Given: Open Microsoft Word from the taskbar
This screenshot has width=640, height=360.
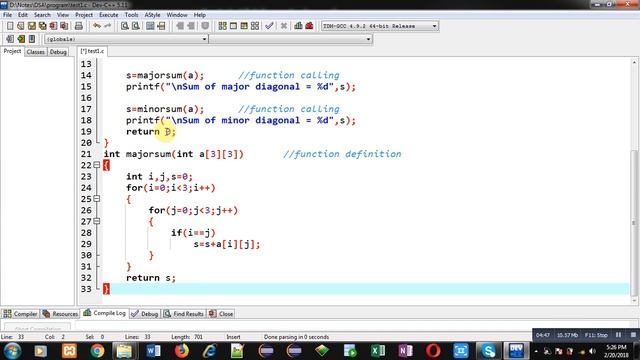Looking at the screenshot, I should [x=153, y=351].
